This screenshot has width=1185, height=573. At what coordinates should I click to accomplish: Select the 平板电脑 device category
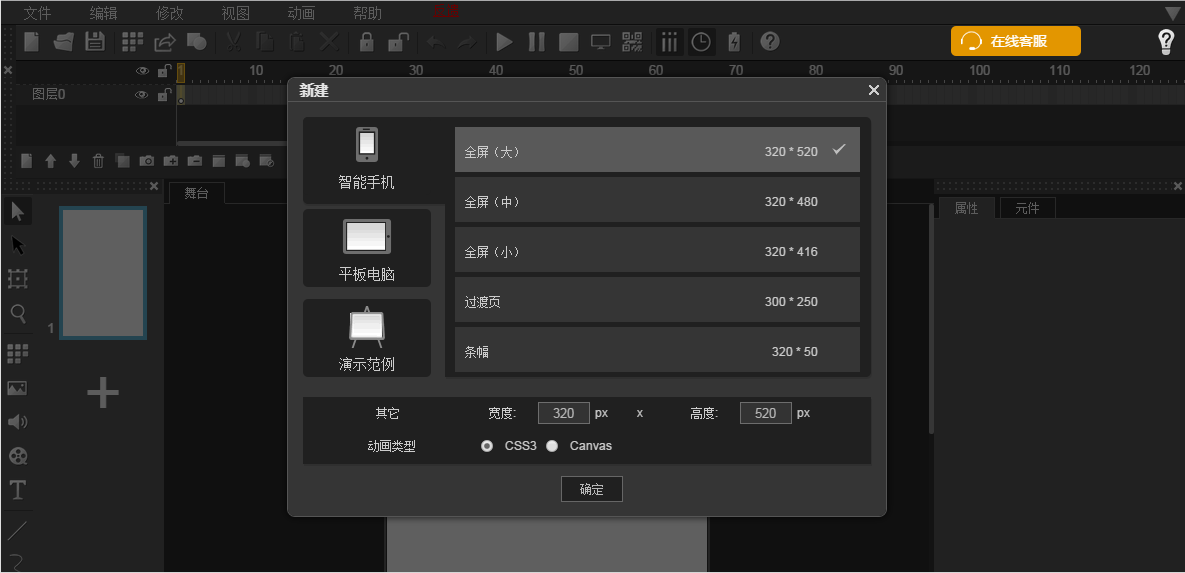367,248
